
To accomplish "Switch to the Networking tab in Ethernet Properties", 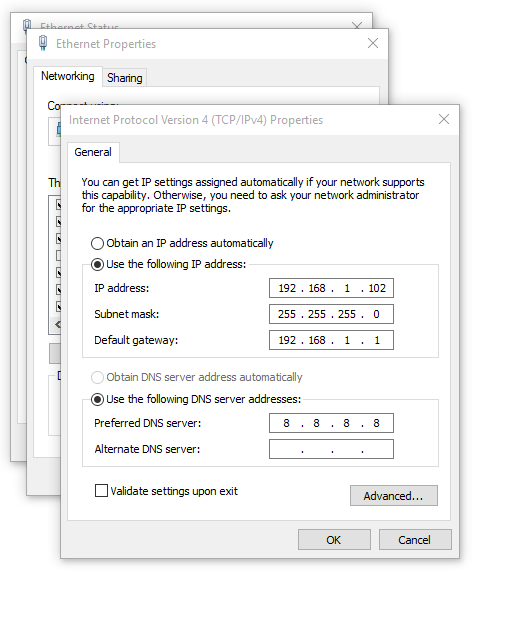I will point(68,76).
